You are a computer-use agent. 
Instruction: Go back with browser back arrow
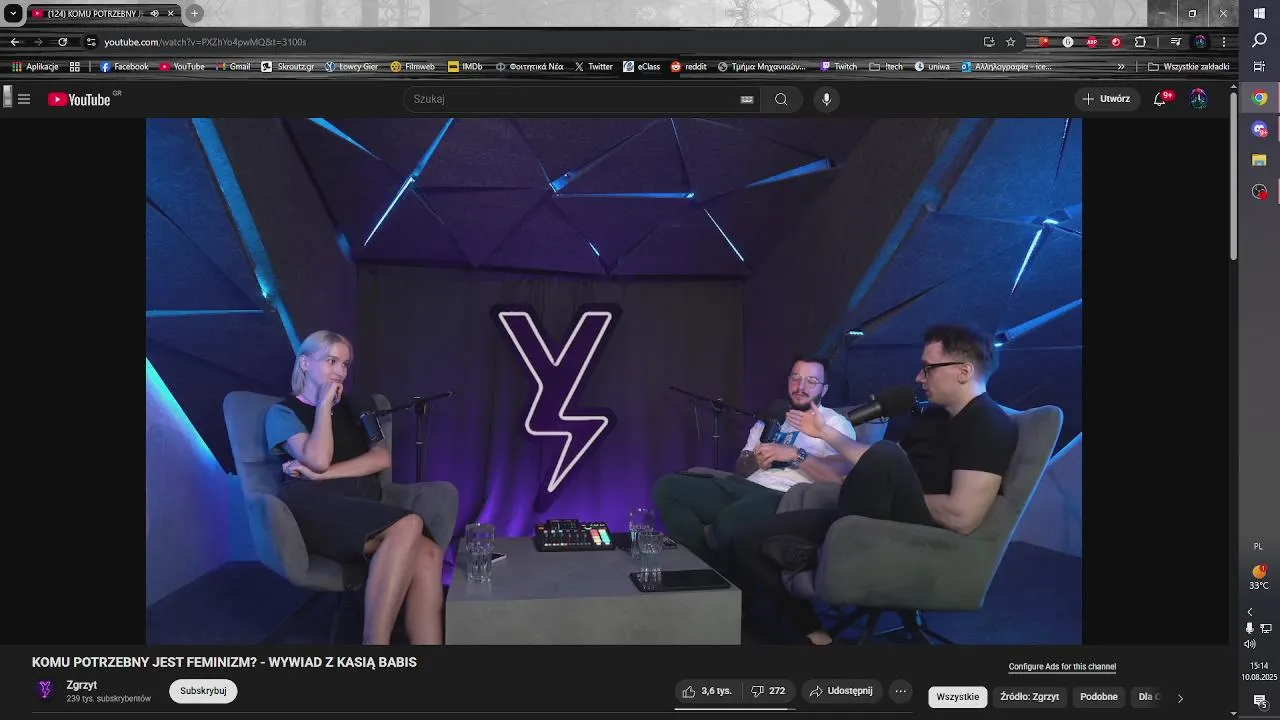tap(15, 42)
